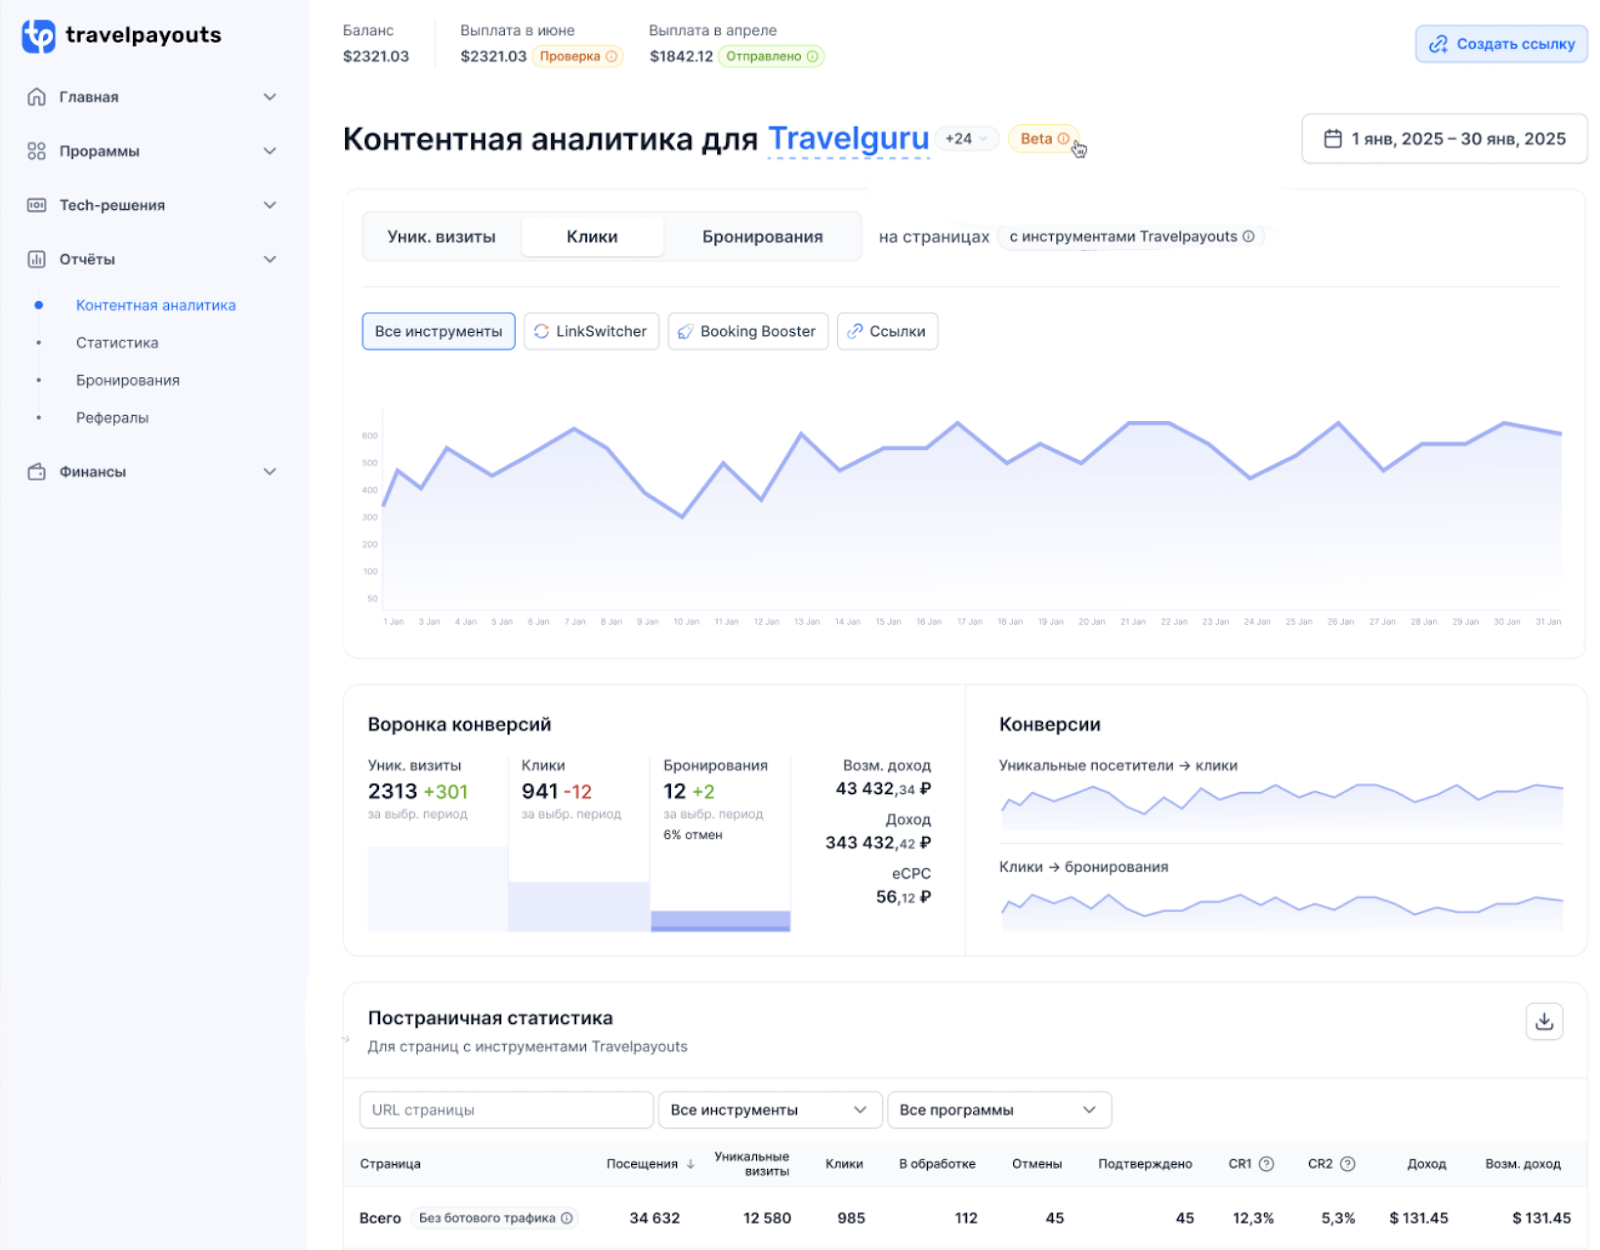Click info icon next to Travelpayouts tools filter

[1248, 237]
